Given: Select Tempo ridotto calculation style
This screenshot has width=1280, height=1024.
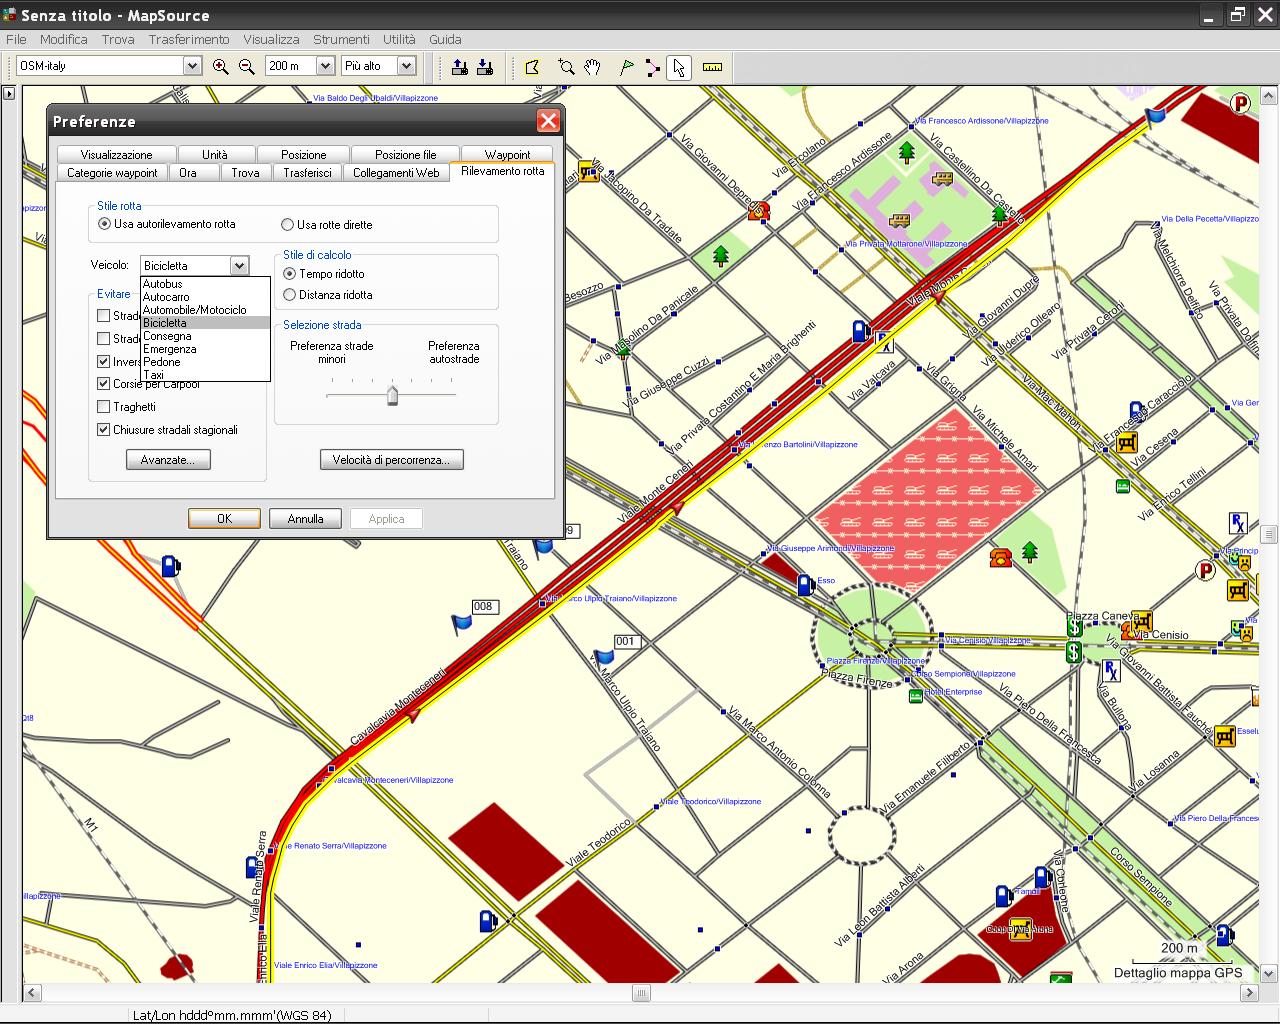Looking at the screenshot, I should click(290, 274).
